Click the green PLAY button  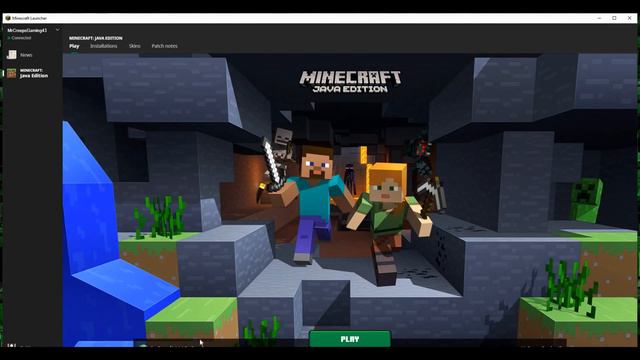[350, 339]
